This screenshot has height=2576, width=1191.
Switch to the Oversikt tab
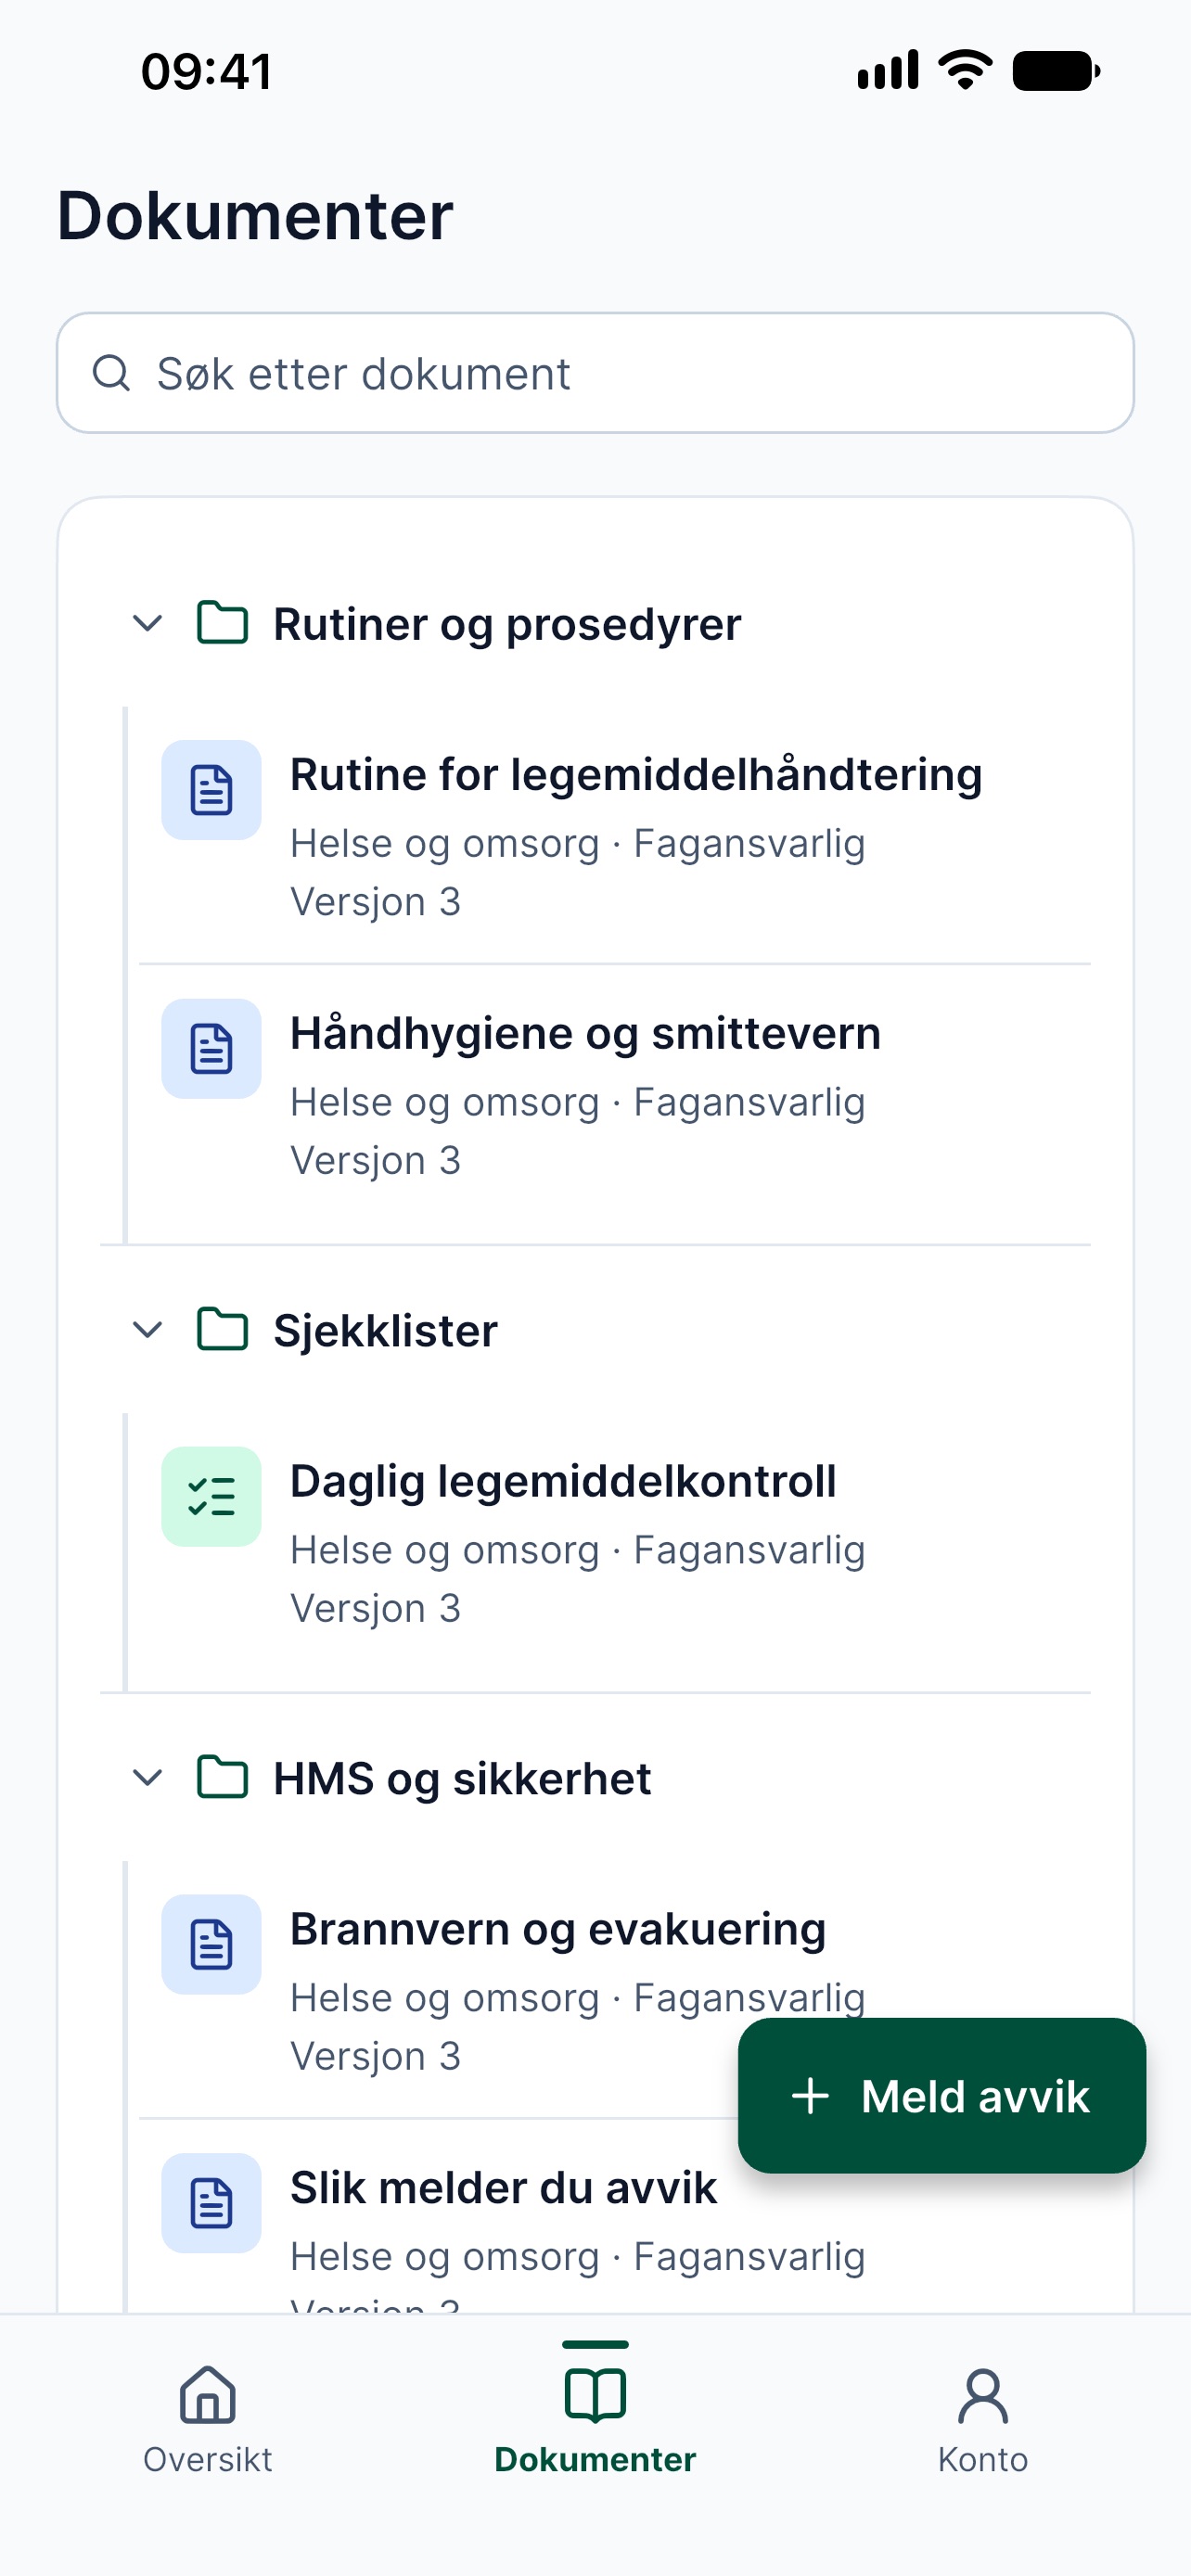(208, 2420)
